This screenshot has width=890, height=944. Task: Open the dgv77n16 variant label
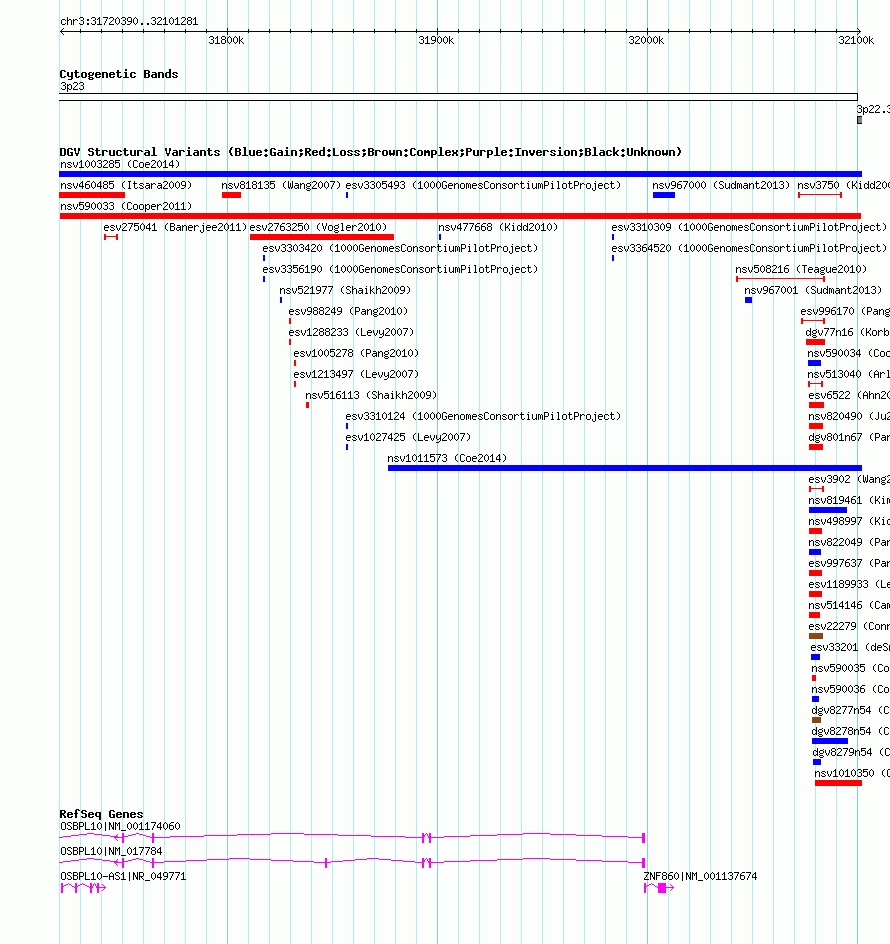[847, 333]
